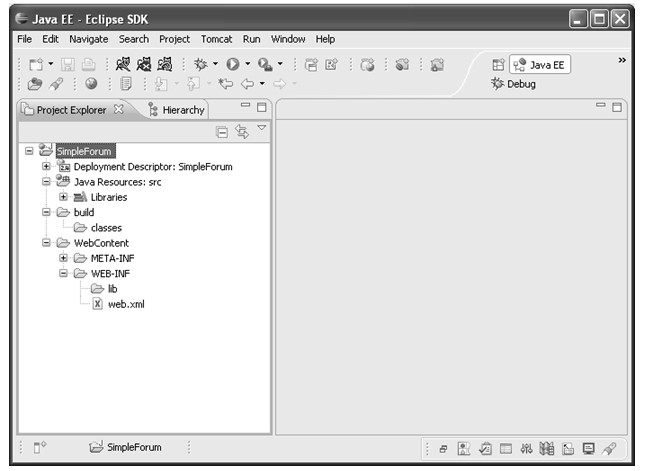The height and width of the screenshot is (471, 653).
Task: Collapse the WebContent folder node
Action: (x=46, y=242)
